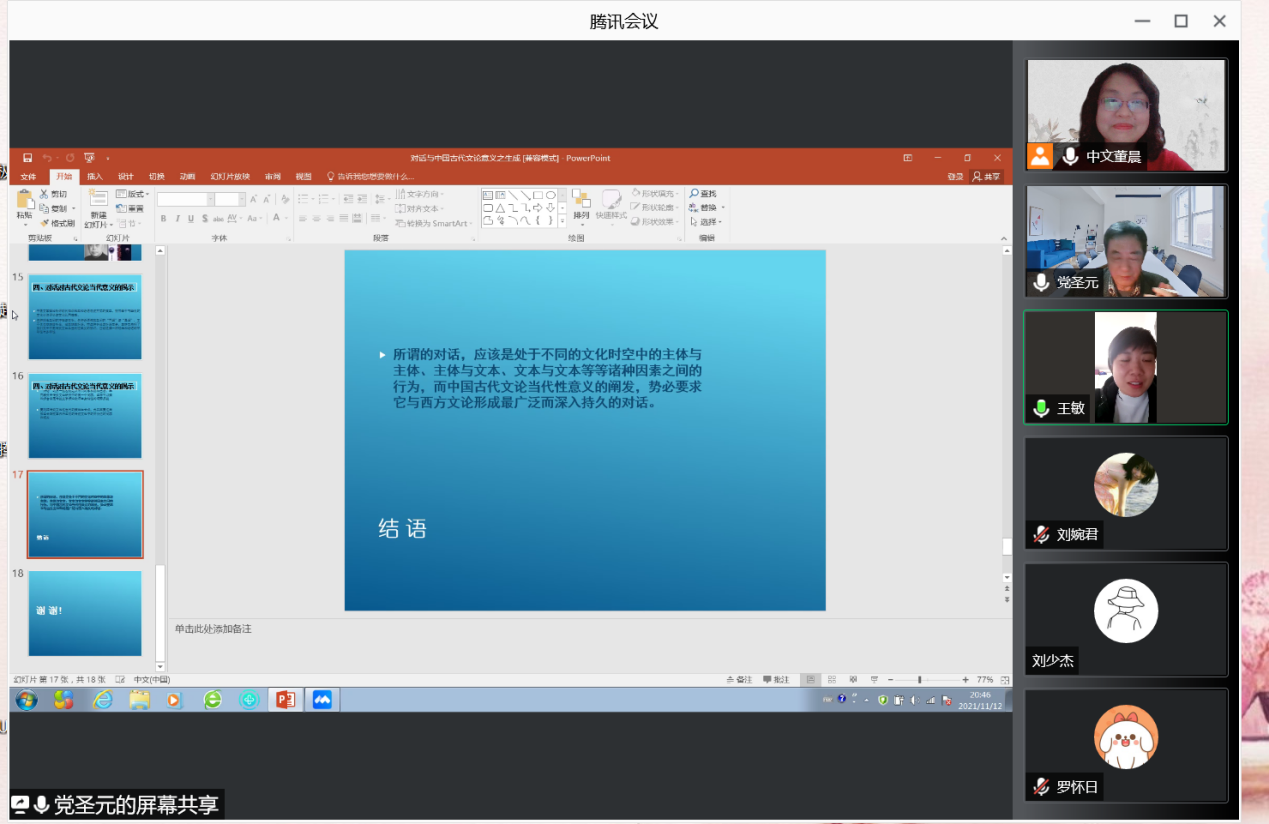The image size is (1269, 824).
Task: Open PowerPoint from the Windows taskbar
Action: click(285, 700)
